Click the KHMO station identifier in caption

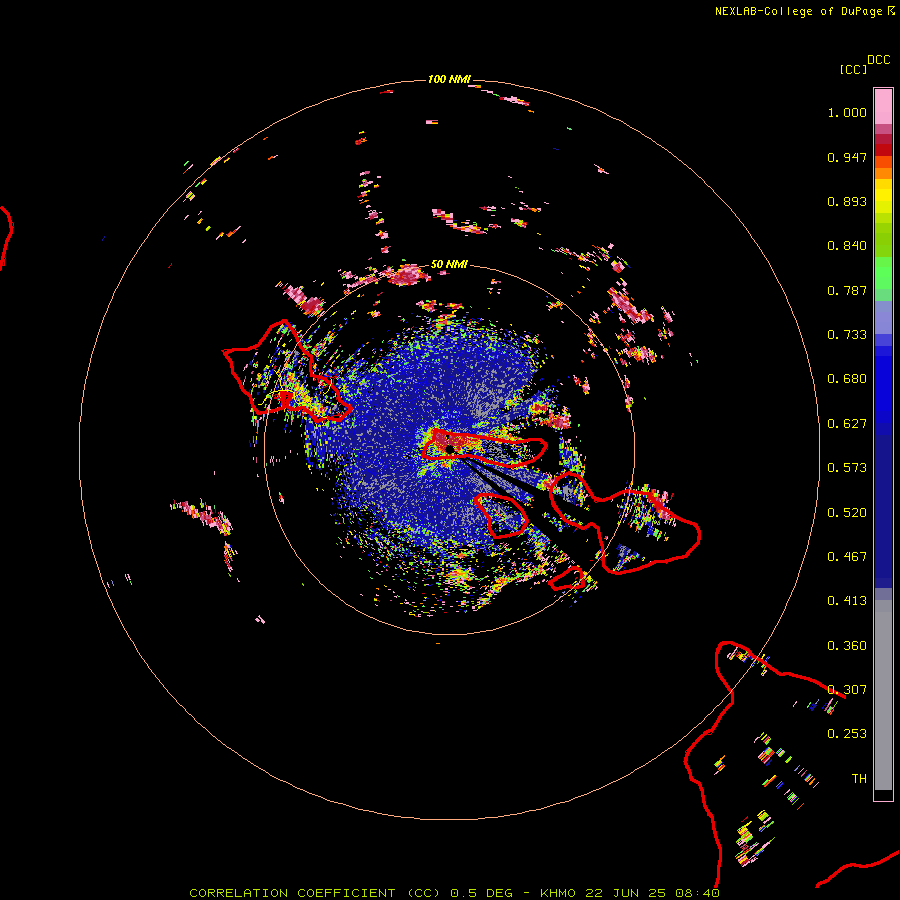point(557,893)
